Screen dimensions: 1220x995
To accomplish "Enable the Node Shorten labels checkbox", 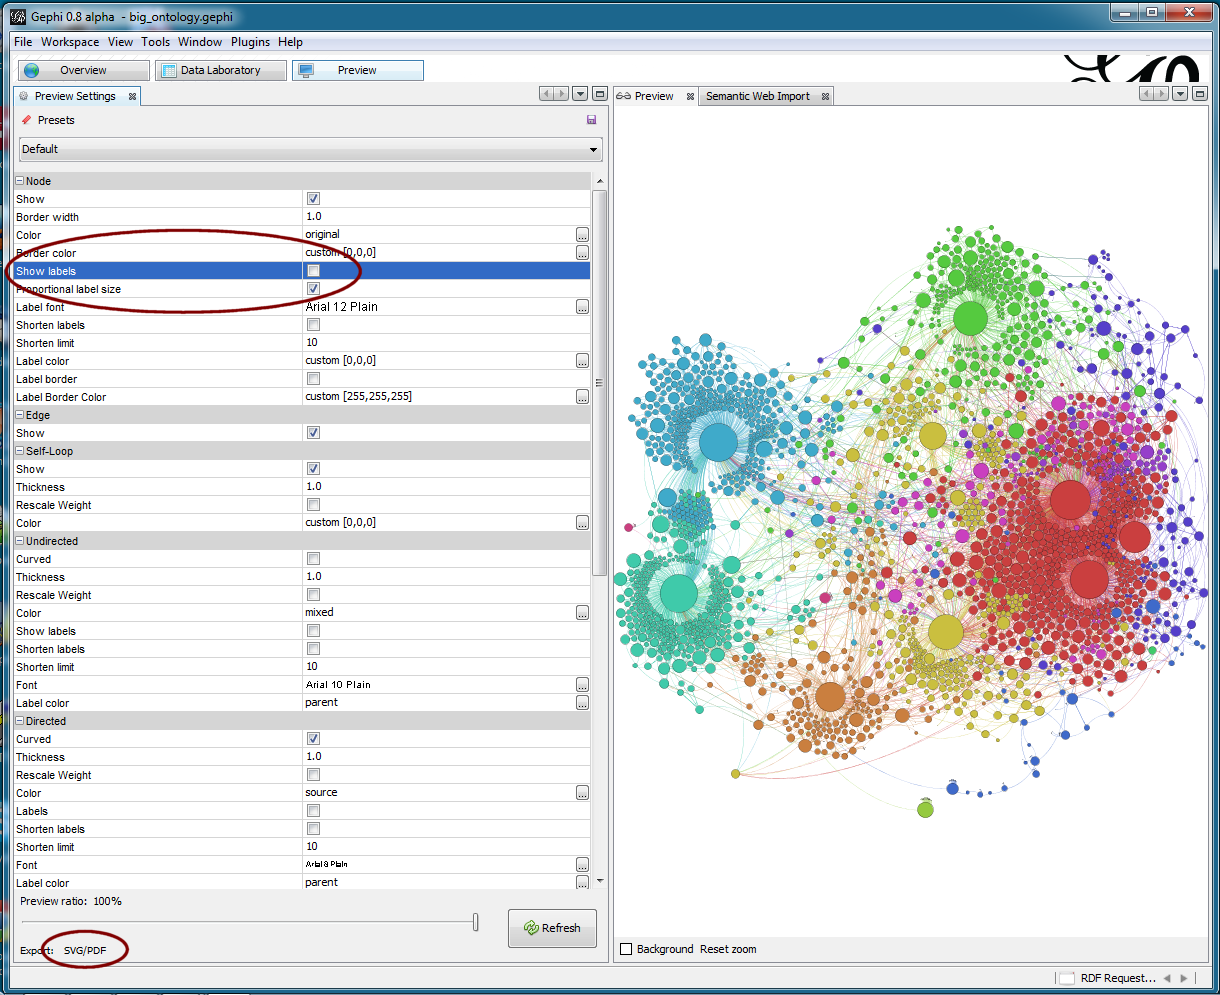I will coord(313,325).
